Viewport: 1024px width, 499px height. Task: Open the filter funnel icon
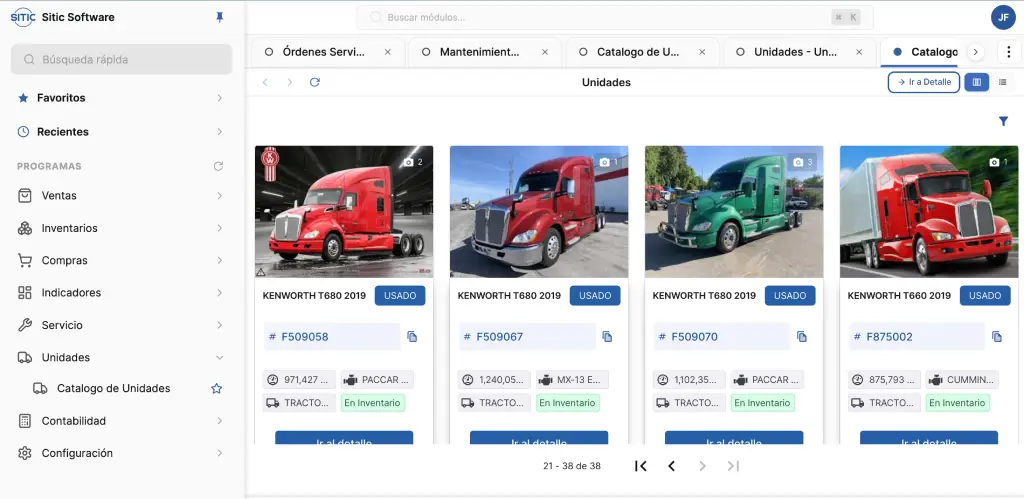coord(1003,121)
